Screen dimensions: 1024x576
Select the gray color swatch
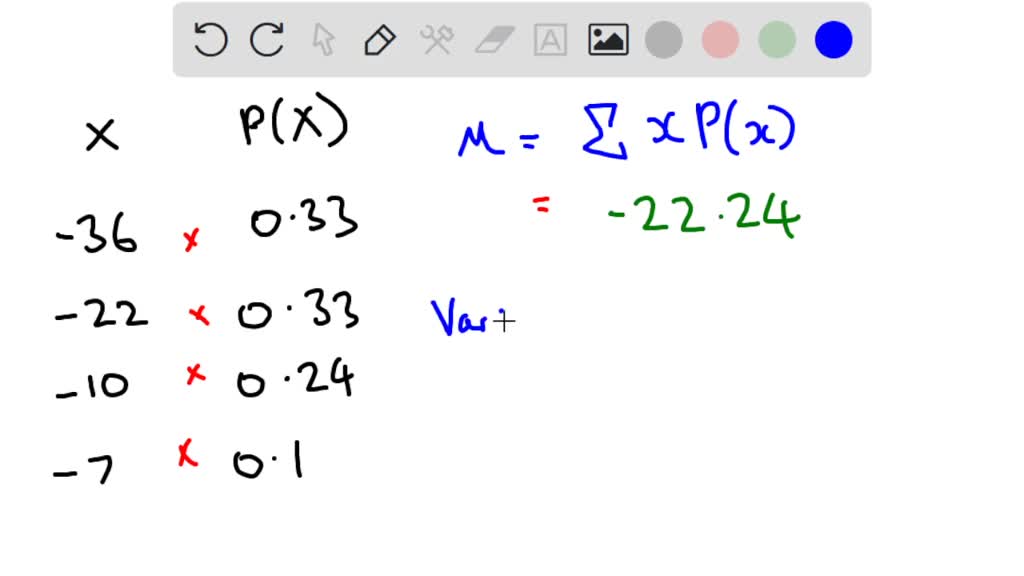pos(665,39)
